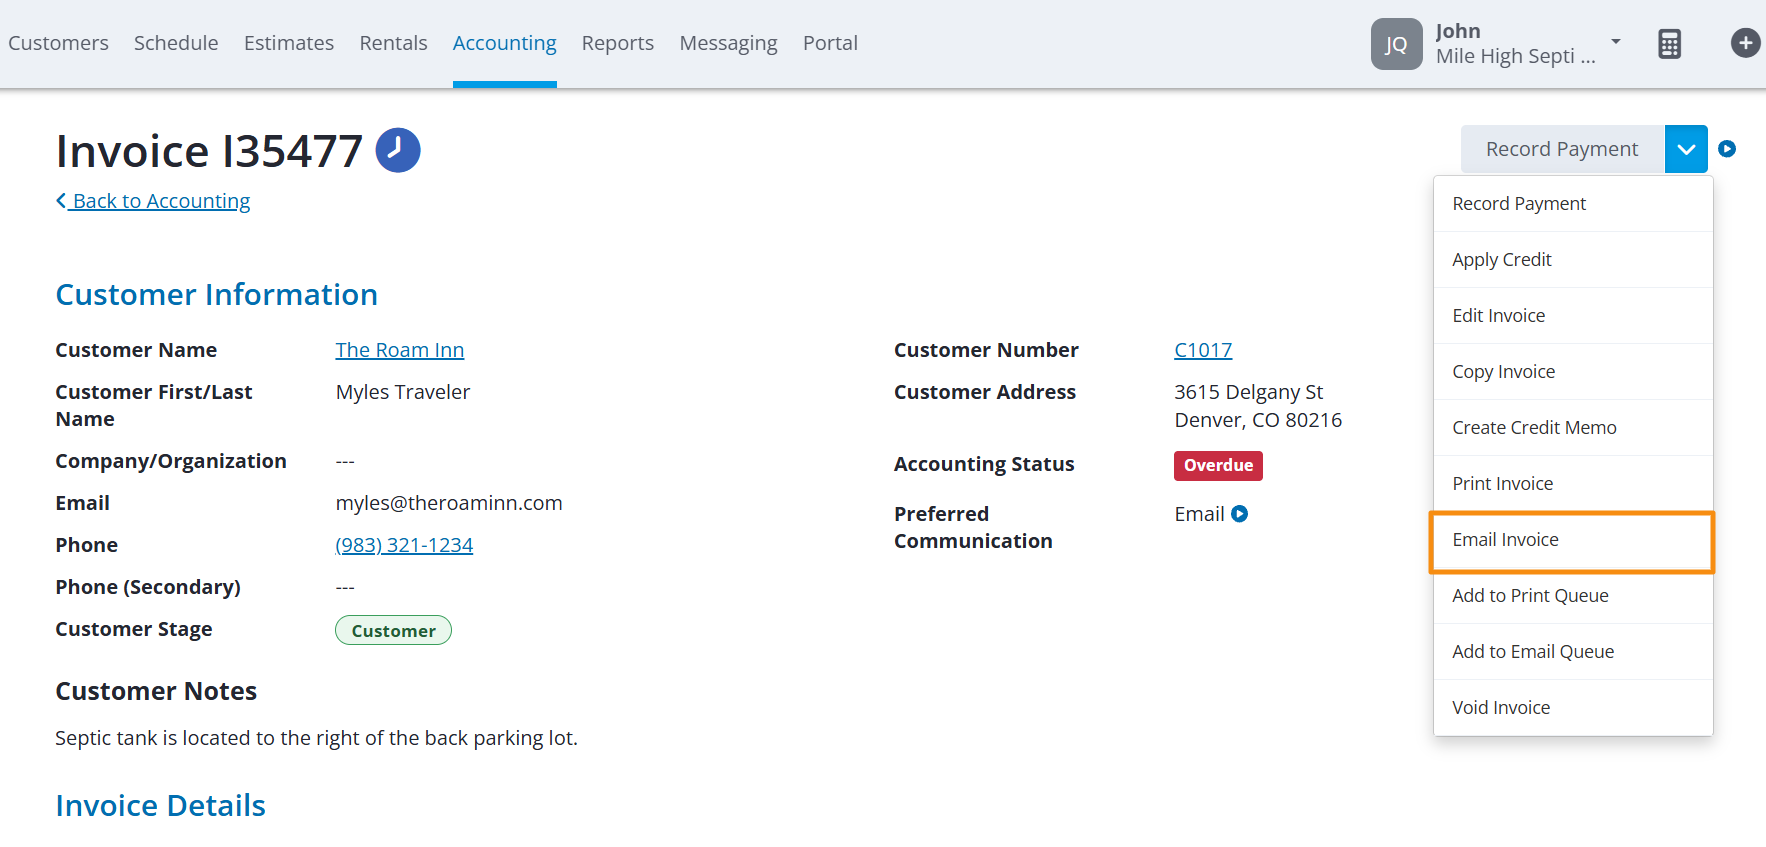
Task: Click the Mile High Septi company name
Action: click(x=1515, y=57)
